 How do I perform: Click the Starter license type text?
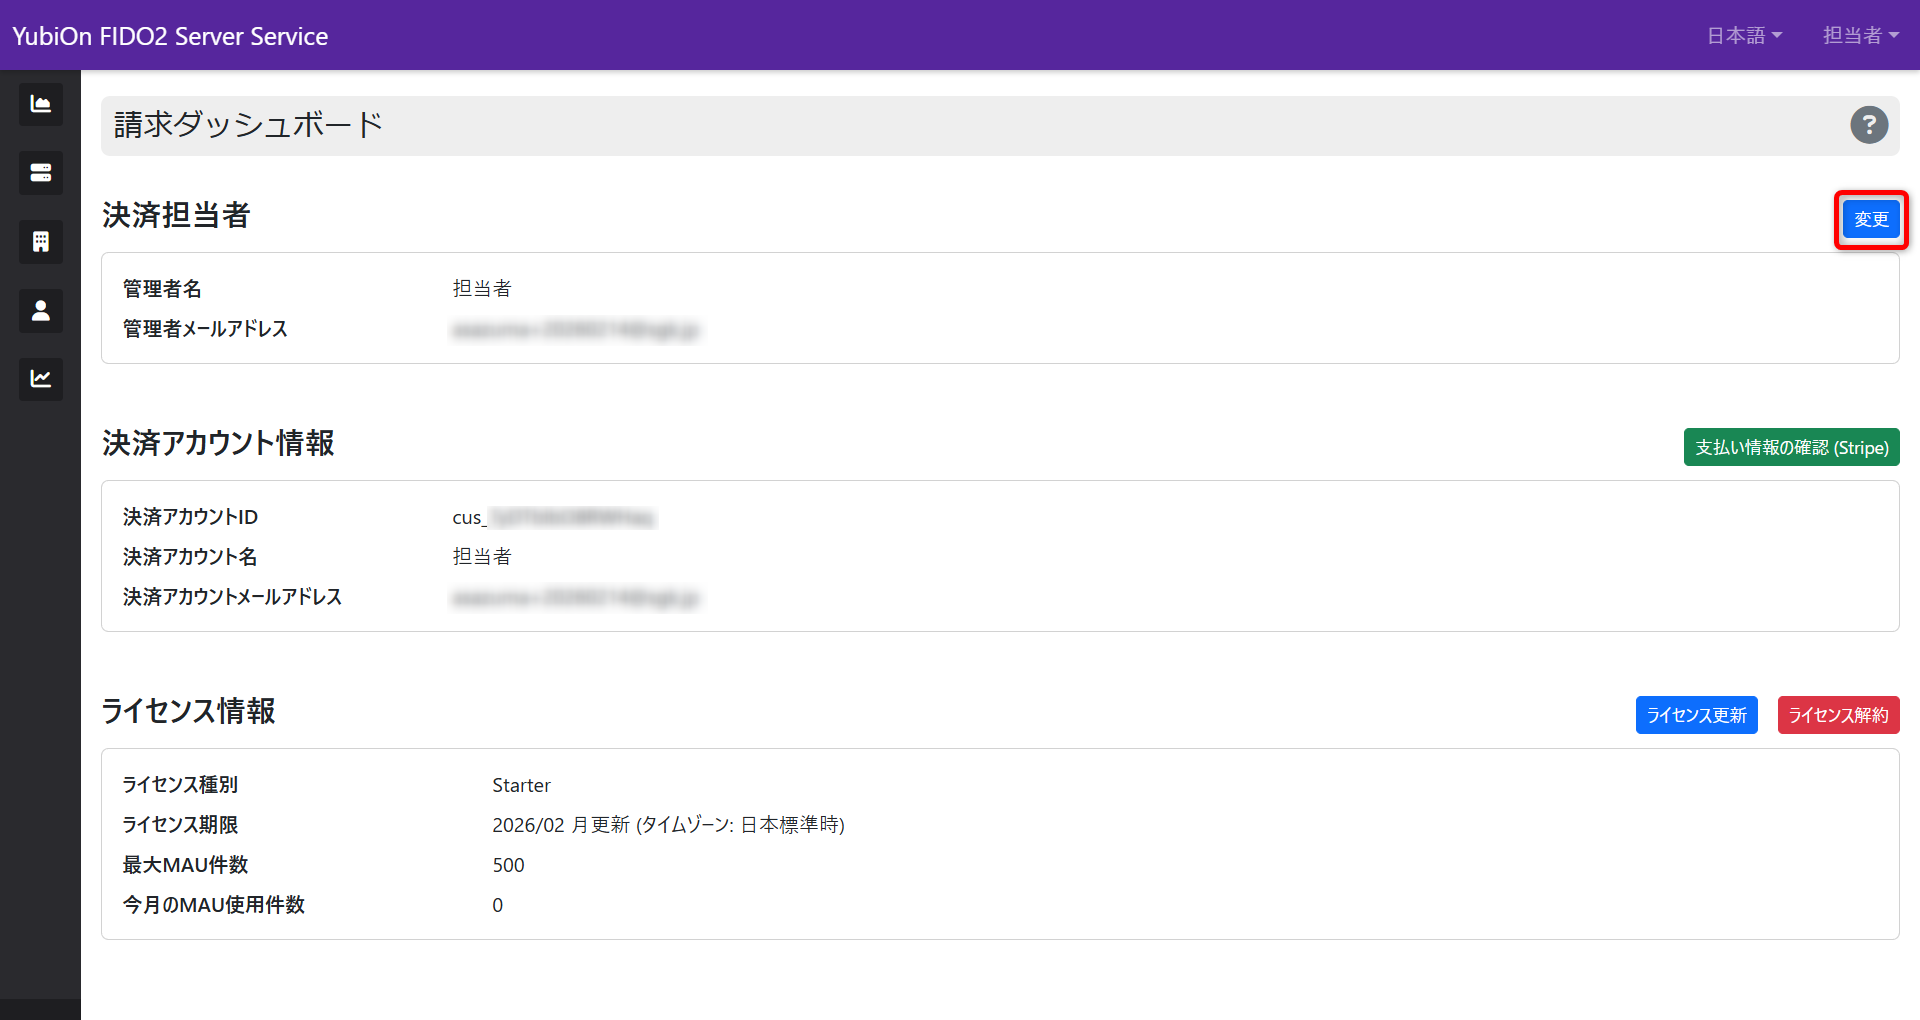(x=520, y=785)
